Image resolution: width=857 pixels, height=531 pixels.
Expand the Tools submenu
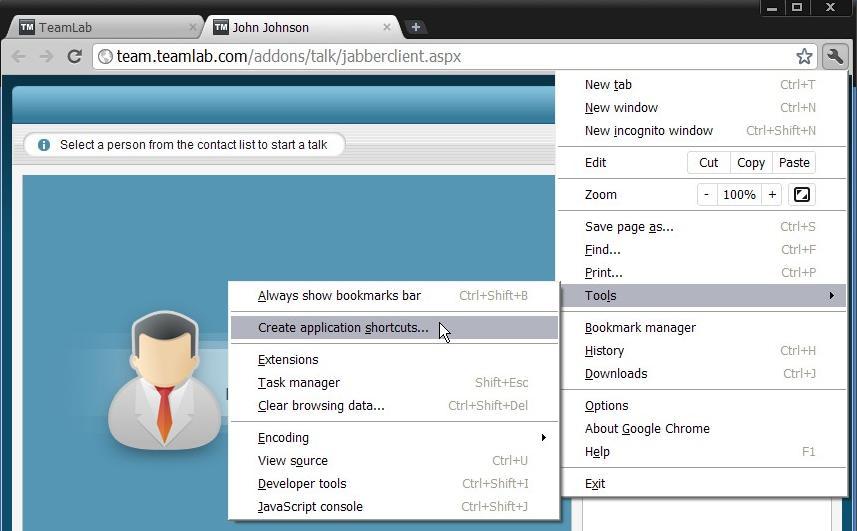point(701,296)
